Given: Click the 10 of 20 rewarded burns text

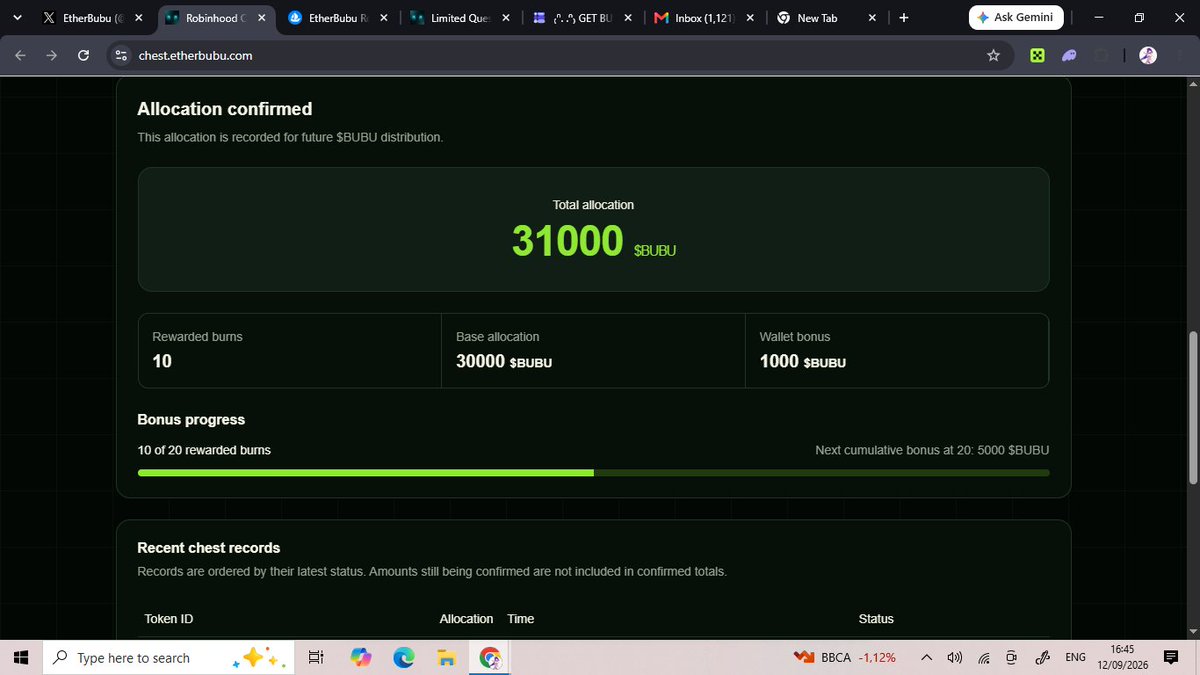Looking at the screenshot, I should 204,450.
